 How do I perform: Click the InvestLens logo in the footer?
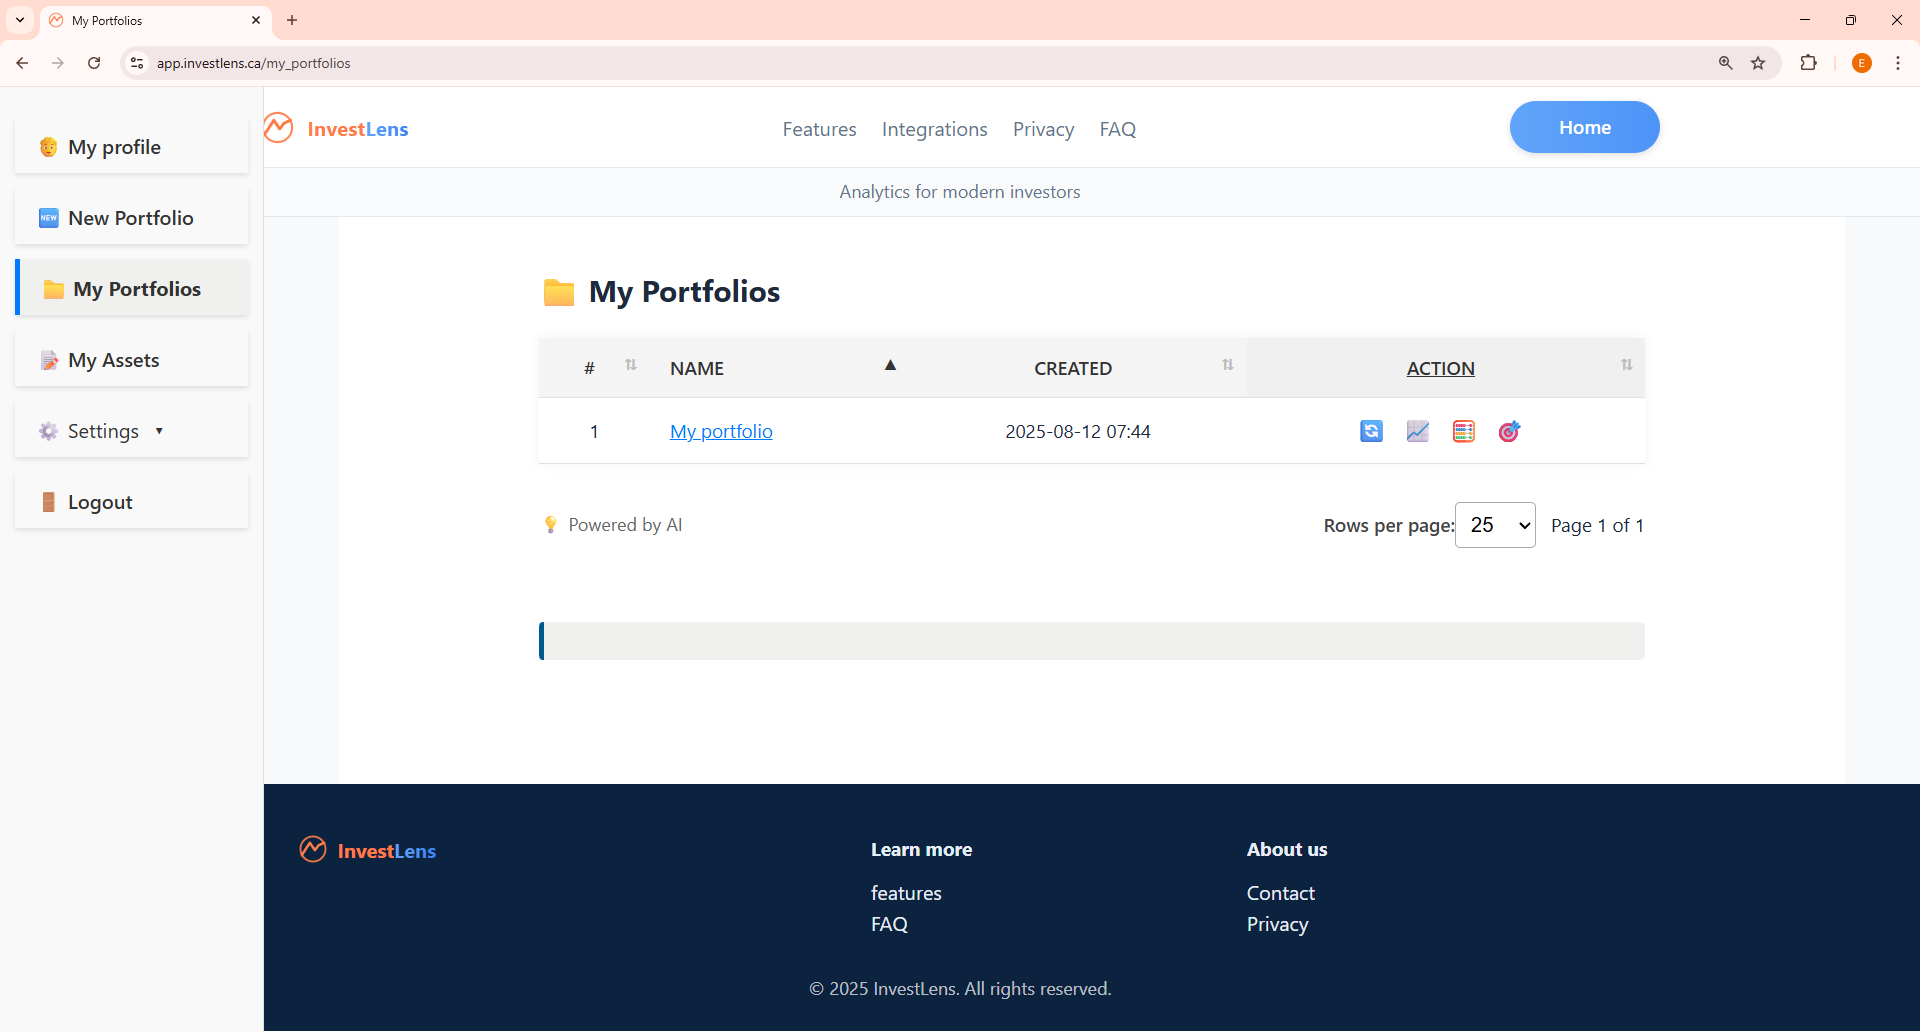tap(368, 850)
